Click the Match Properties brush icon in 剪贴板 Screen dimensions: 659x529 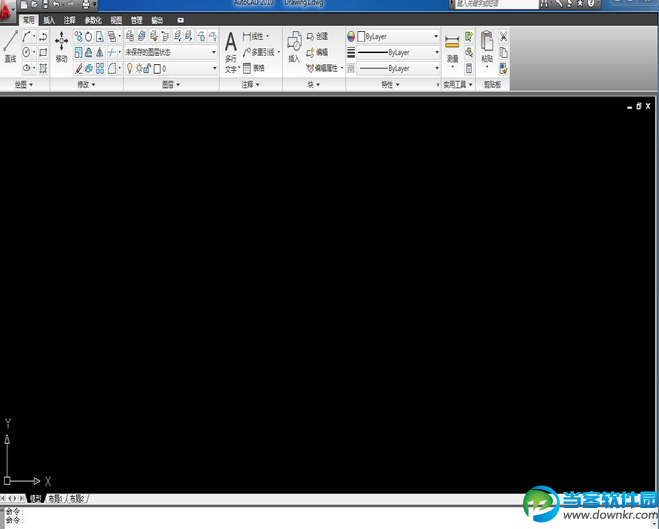503,68
